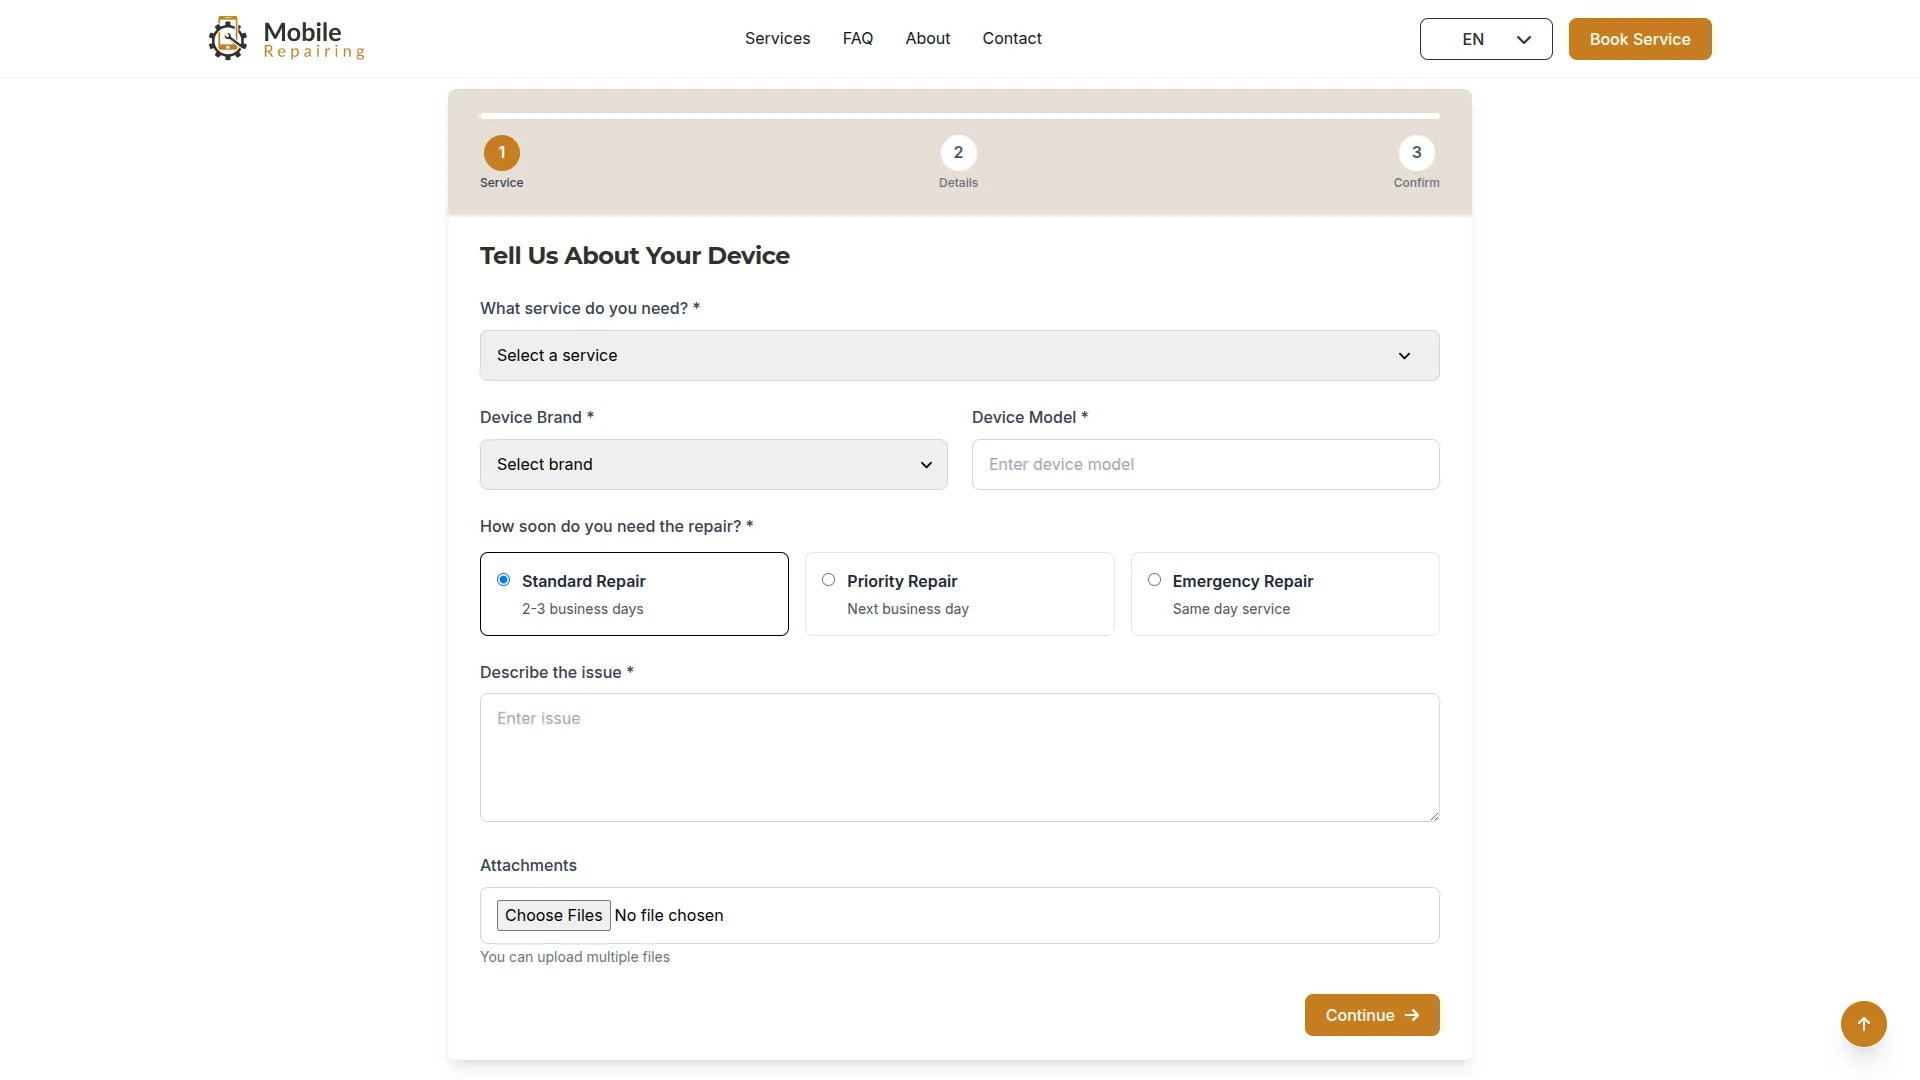Click the progress bar above the steps
1920x1080 pixels.
tap(957, 115)
